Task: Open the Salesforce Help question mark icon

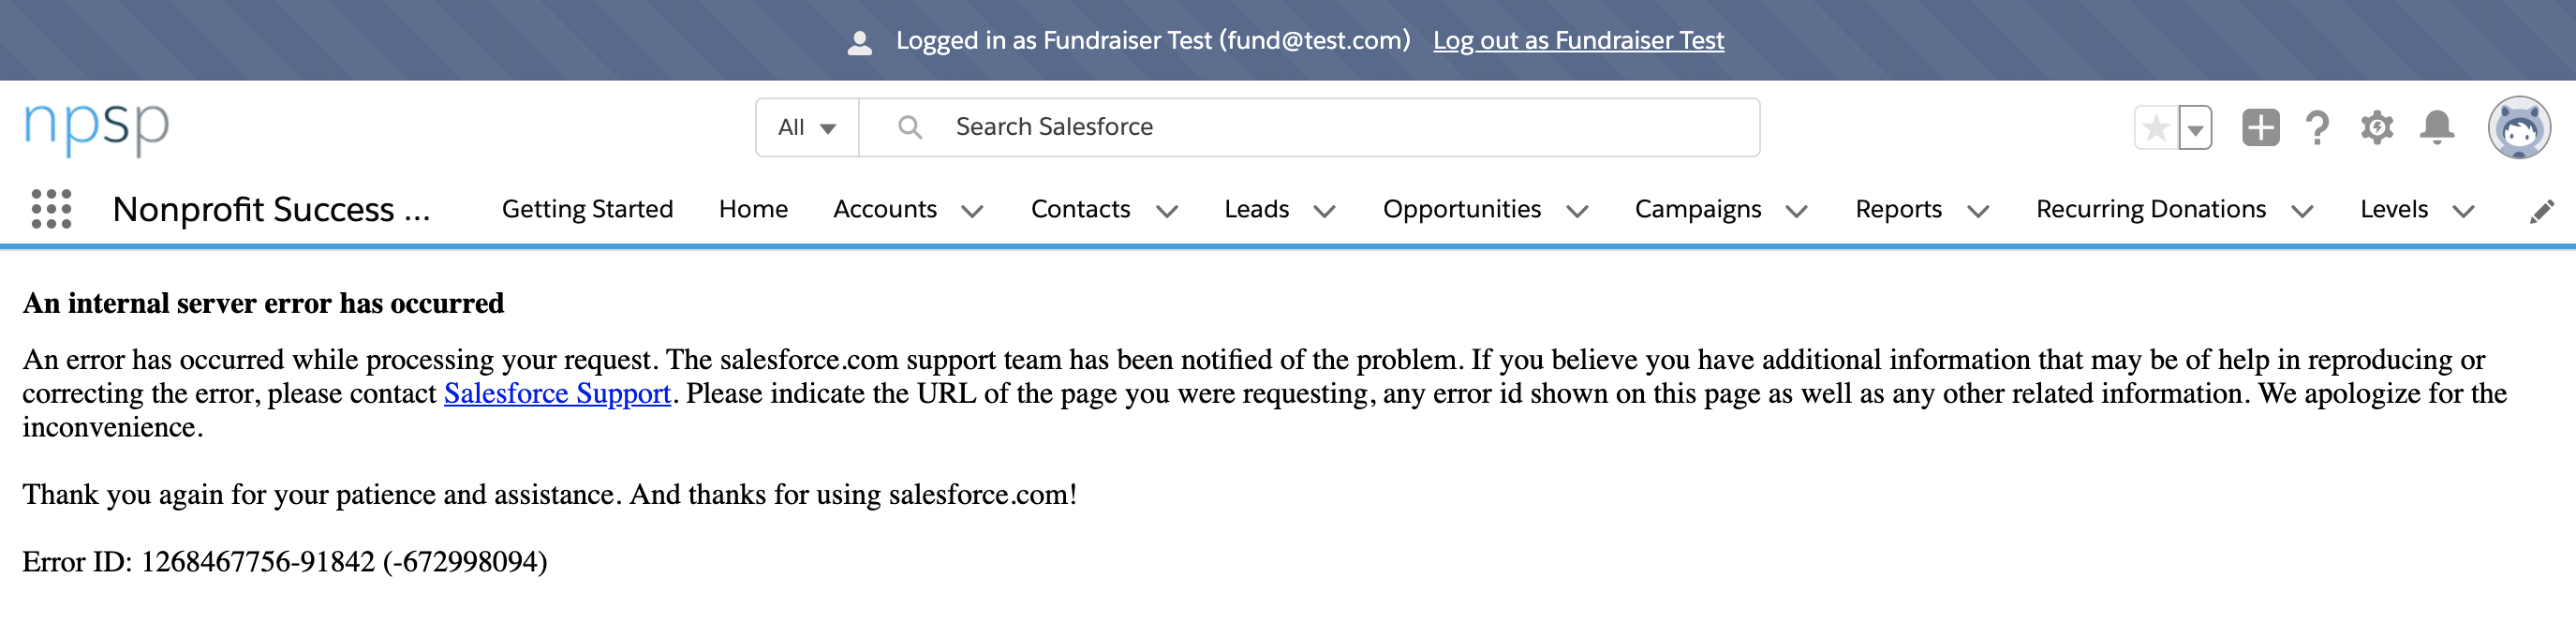Action: (2318, 127)
